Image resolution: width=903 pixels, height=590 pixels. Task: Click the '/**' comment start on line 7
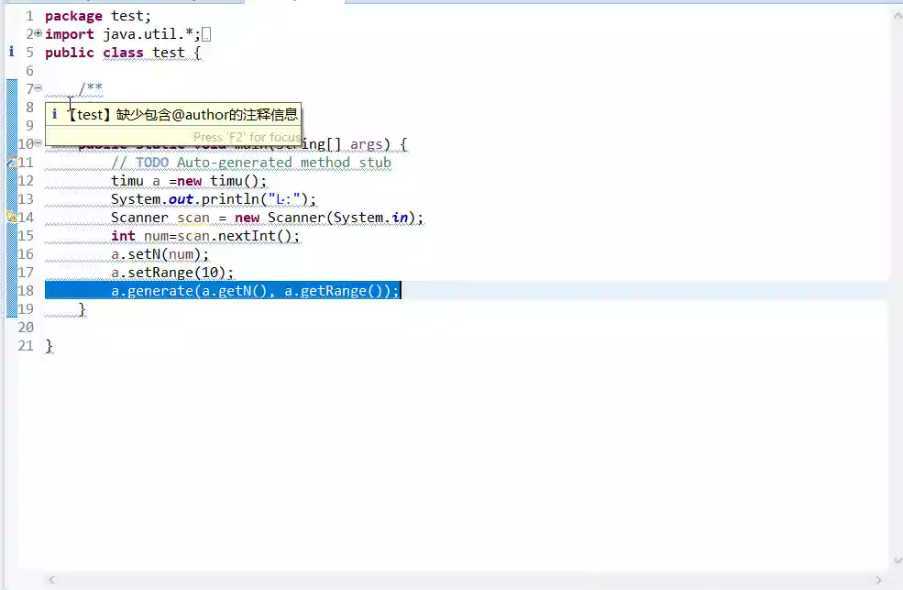pyautogui.click(x=90, y=88)
